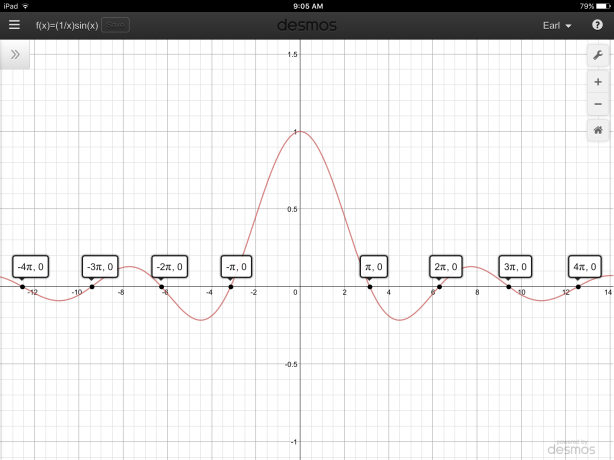The width and height of the screenshot is (614, 460).
Task: Click the 2π, 0 point label
Action: (446, 267)
